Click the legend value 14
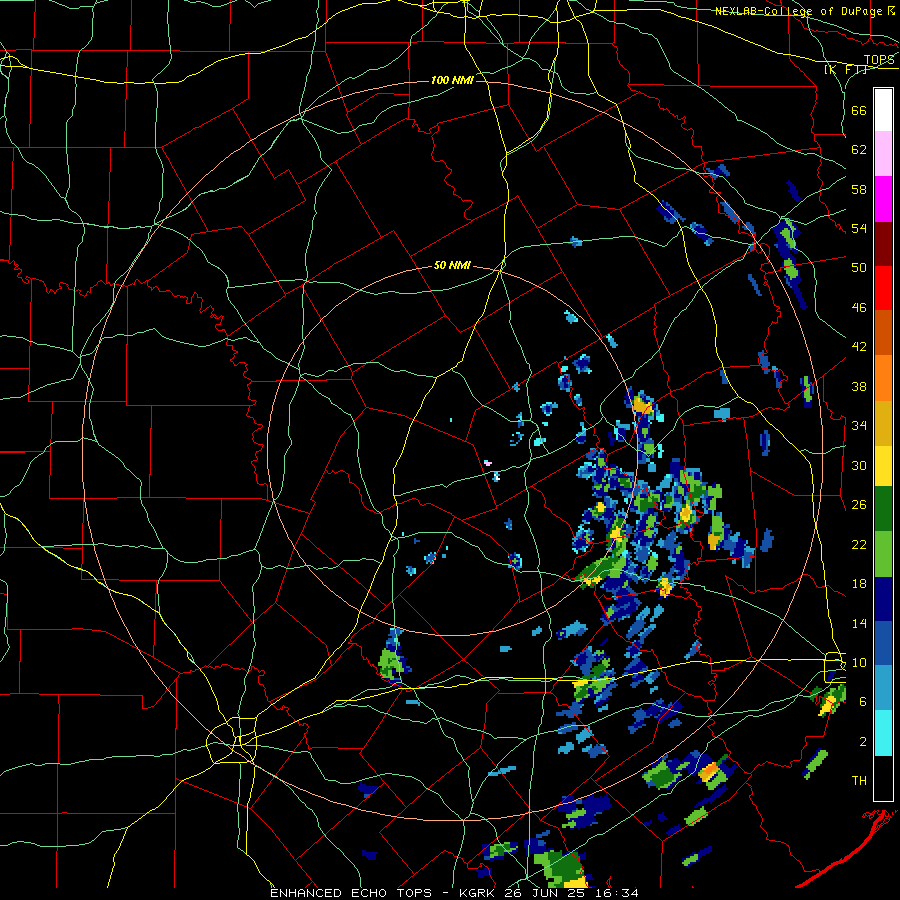Image resolution: width=900 pixels, height=900 pixels. click(x=859, y=623)
